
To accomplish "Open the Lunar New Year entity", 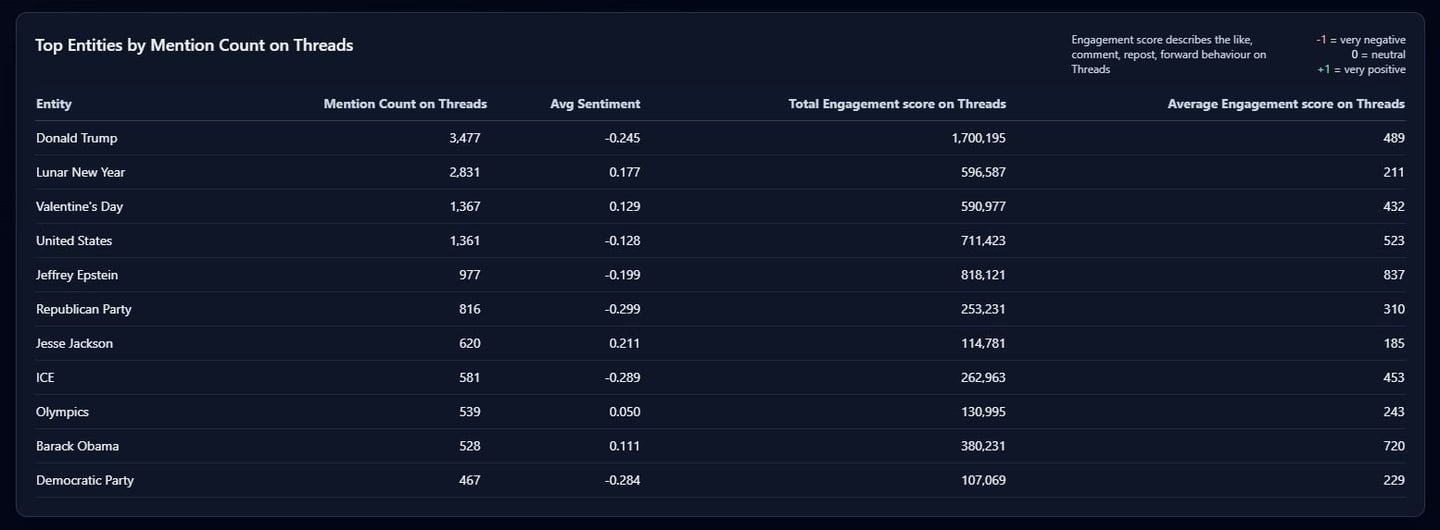I will click(x=81, y=172).
